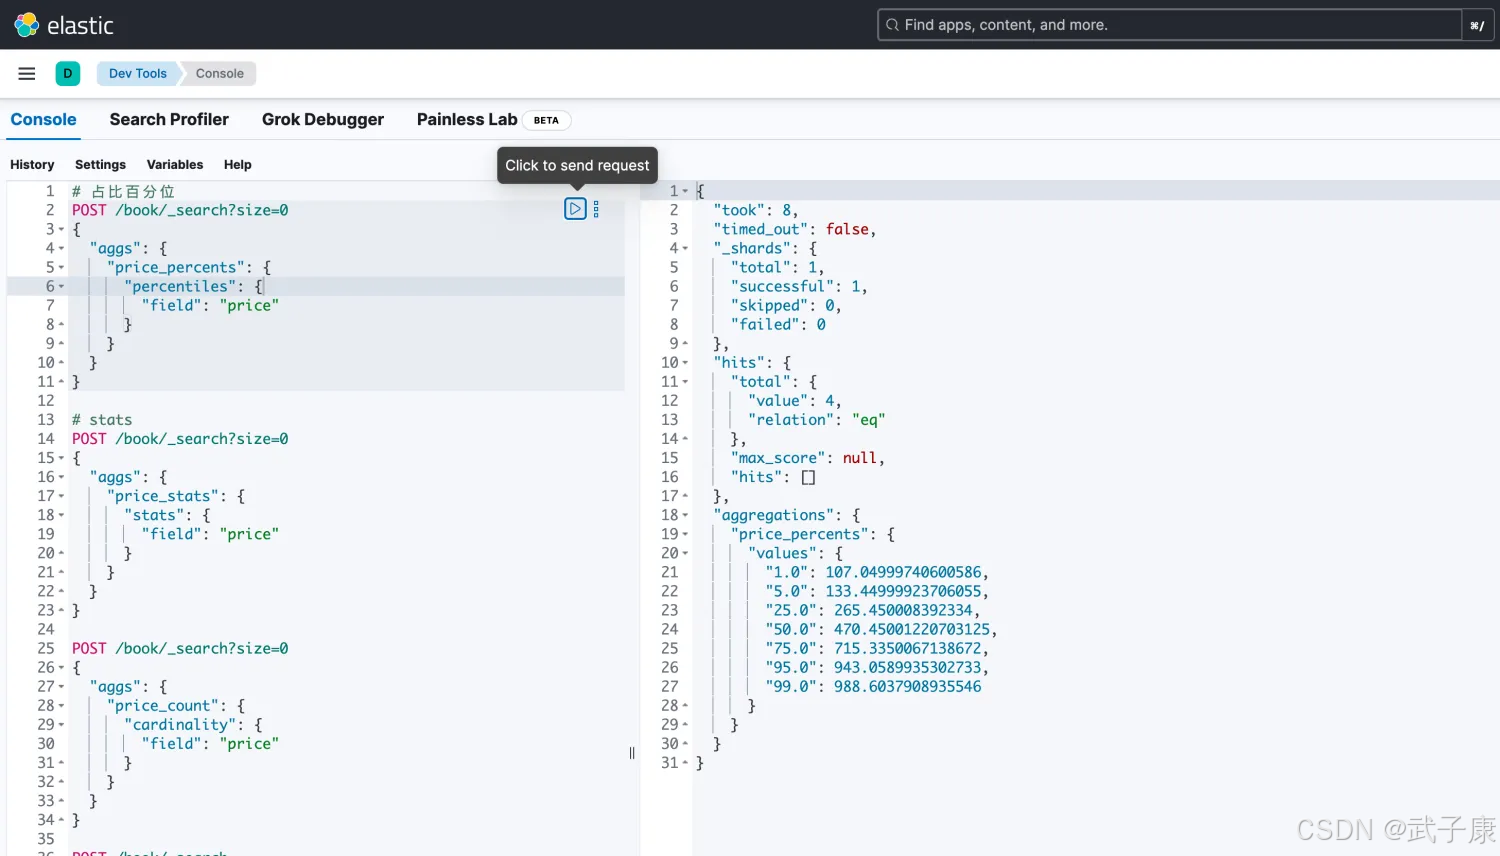The height and width of the screenshot is (856, 1500).
Task: Collapse "price_stats" fold arrow at line 17
Action: coord(62,496)
